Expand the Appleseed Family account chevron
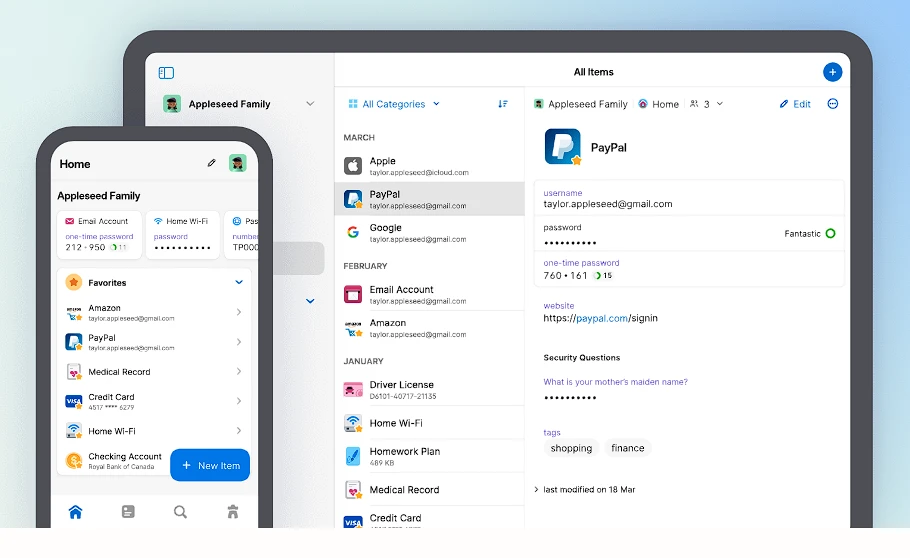 click(310, 104)
